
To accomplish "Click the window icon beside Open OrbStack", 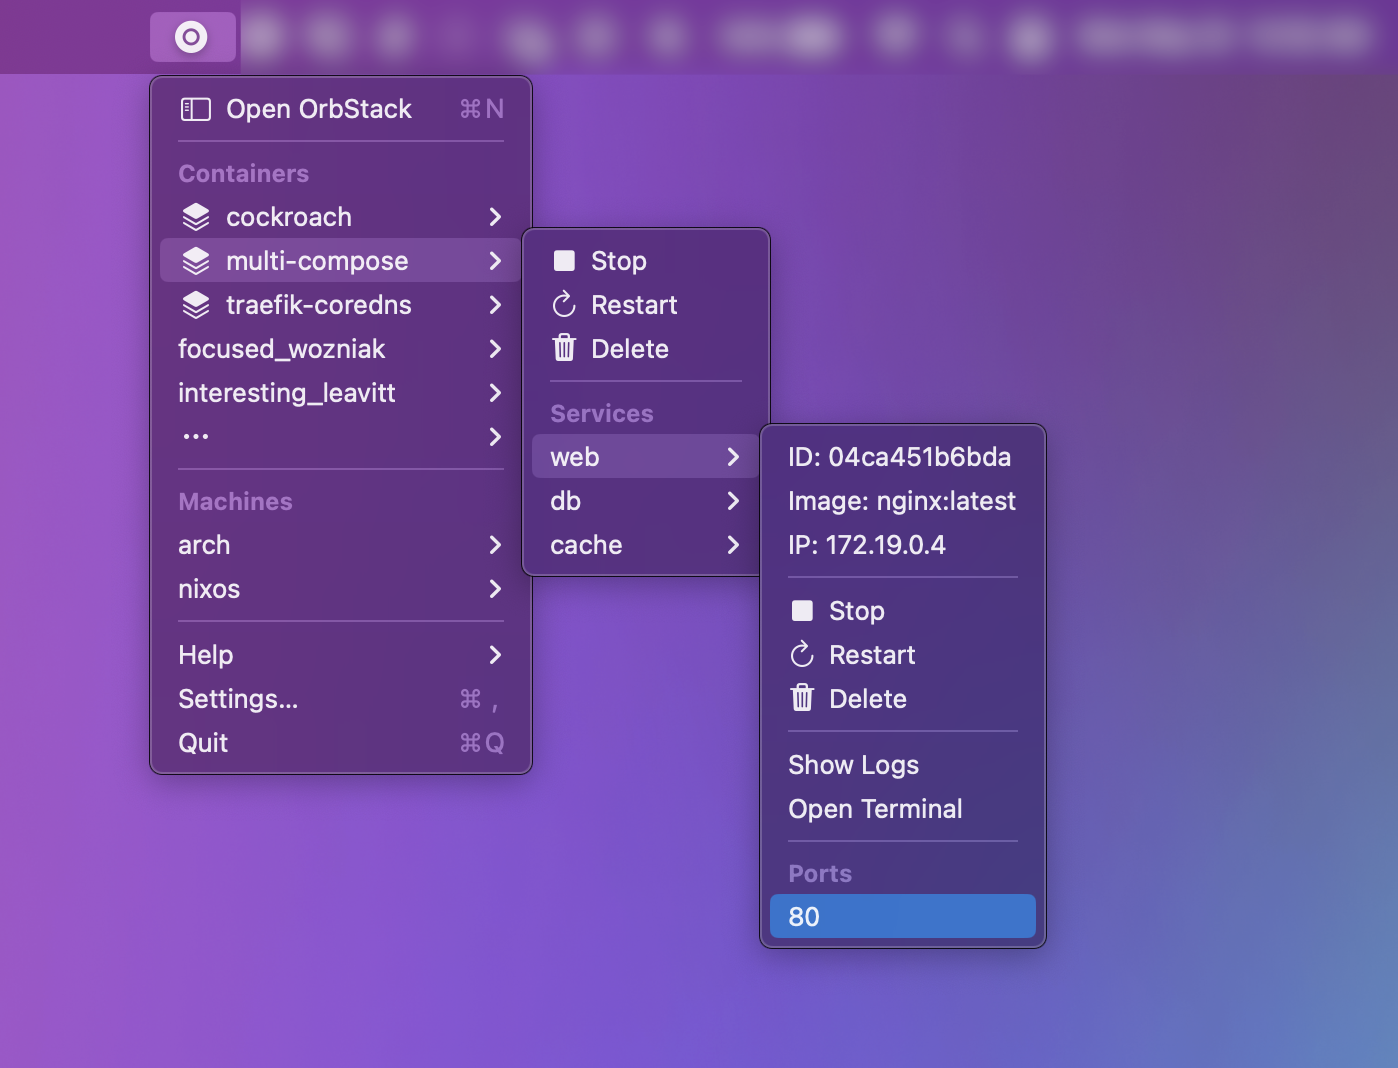I will click(x=196, y=109).
